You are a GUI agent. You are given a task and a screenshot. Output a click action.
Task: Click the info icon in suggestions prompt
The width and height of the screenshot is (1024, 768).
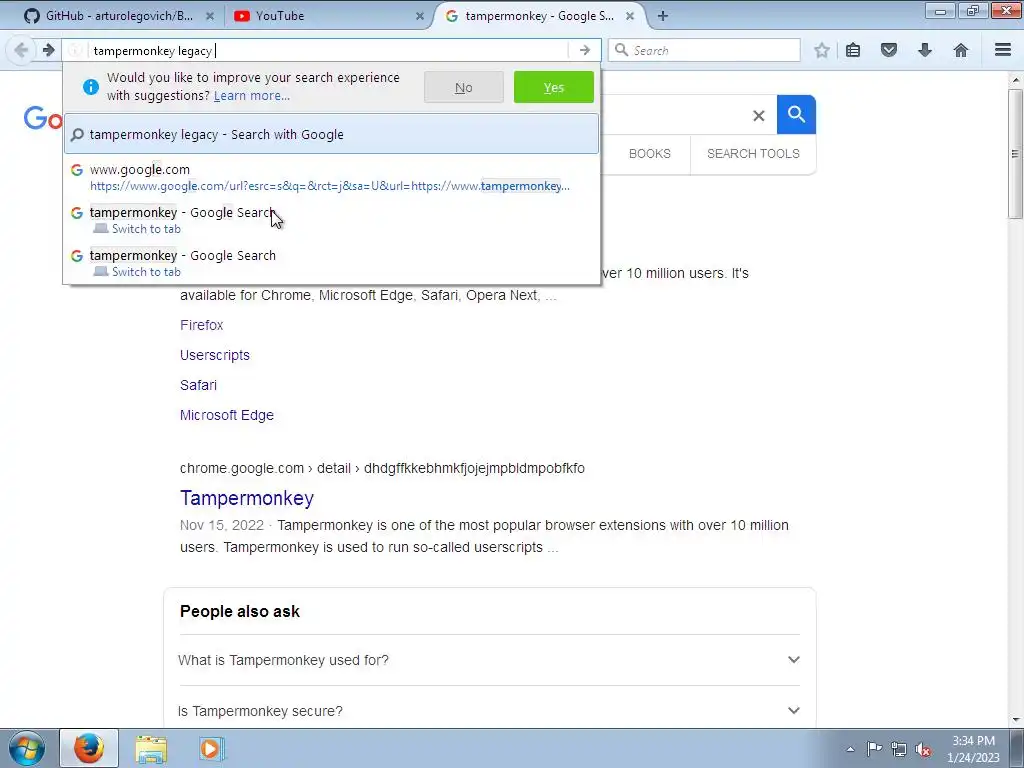(91, 87)
